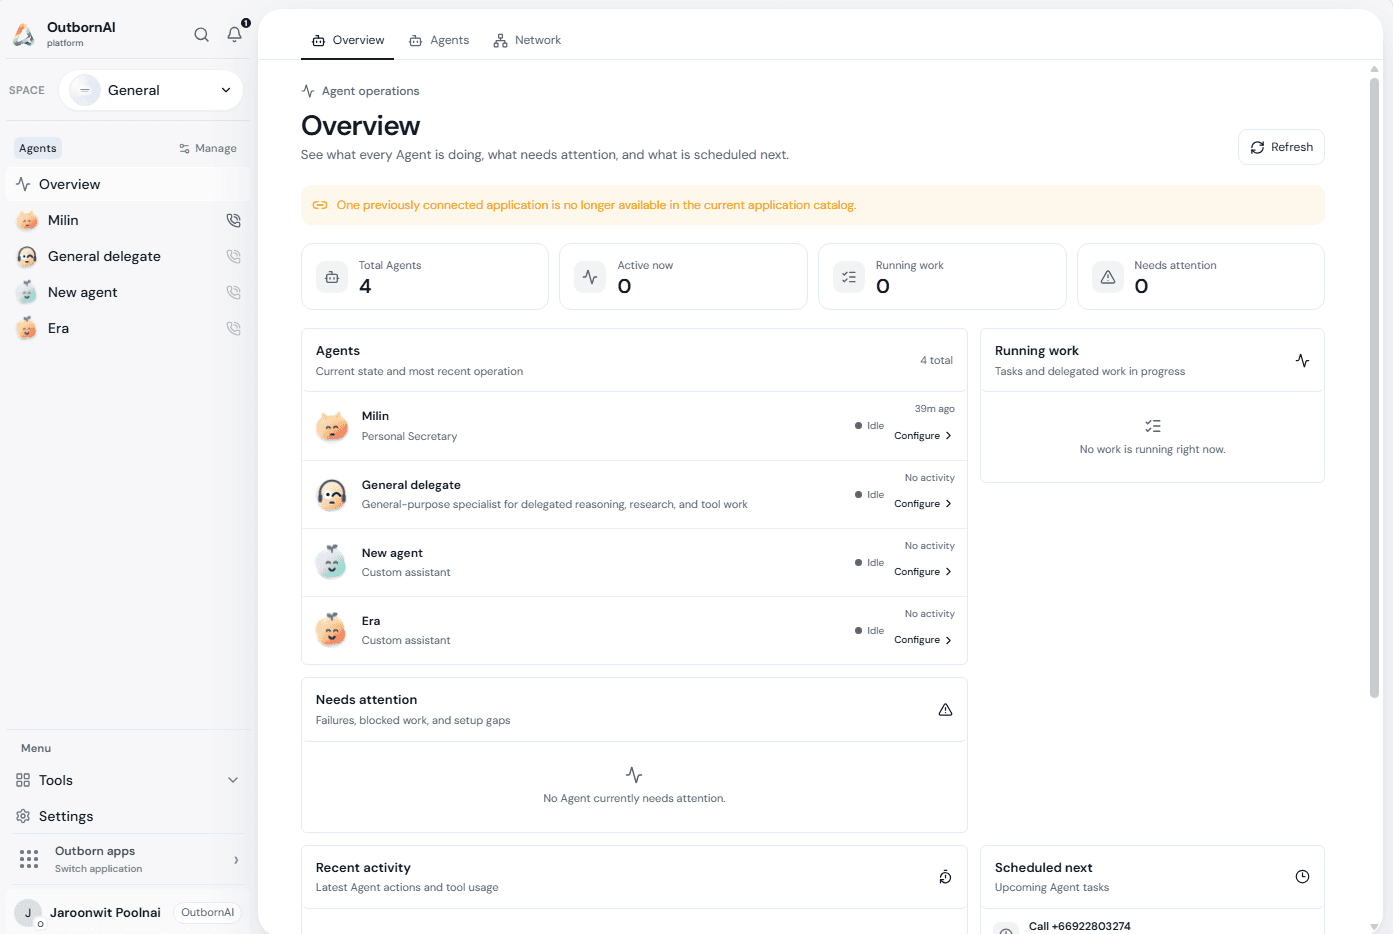Image resolution: width=1393 pixels, height=934 pixels.
Task: Click the Running work pulse icon
Action: pos(1302,360)
